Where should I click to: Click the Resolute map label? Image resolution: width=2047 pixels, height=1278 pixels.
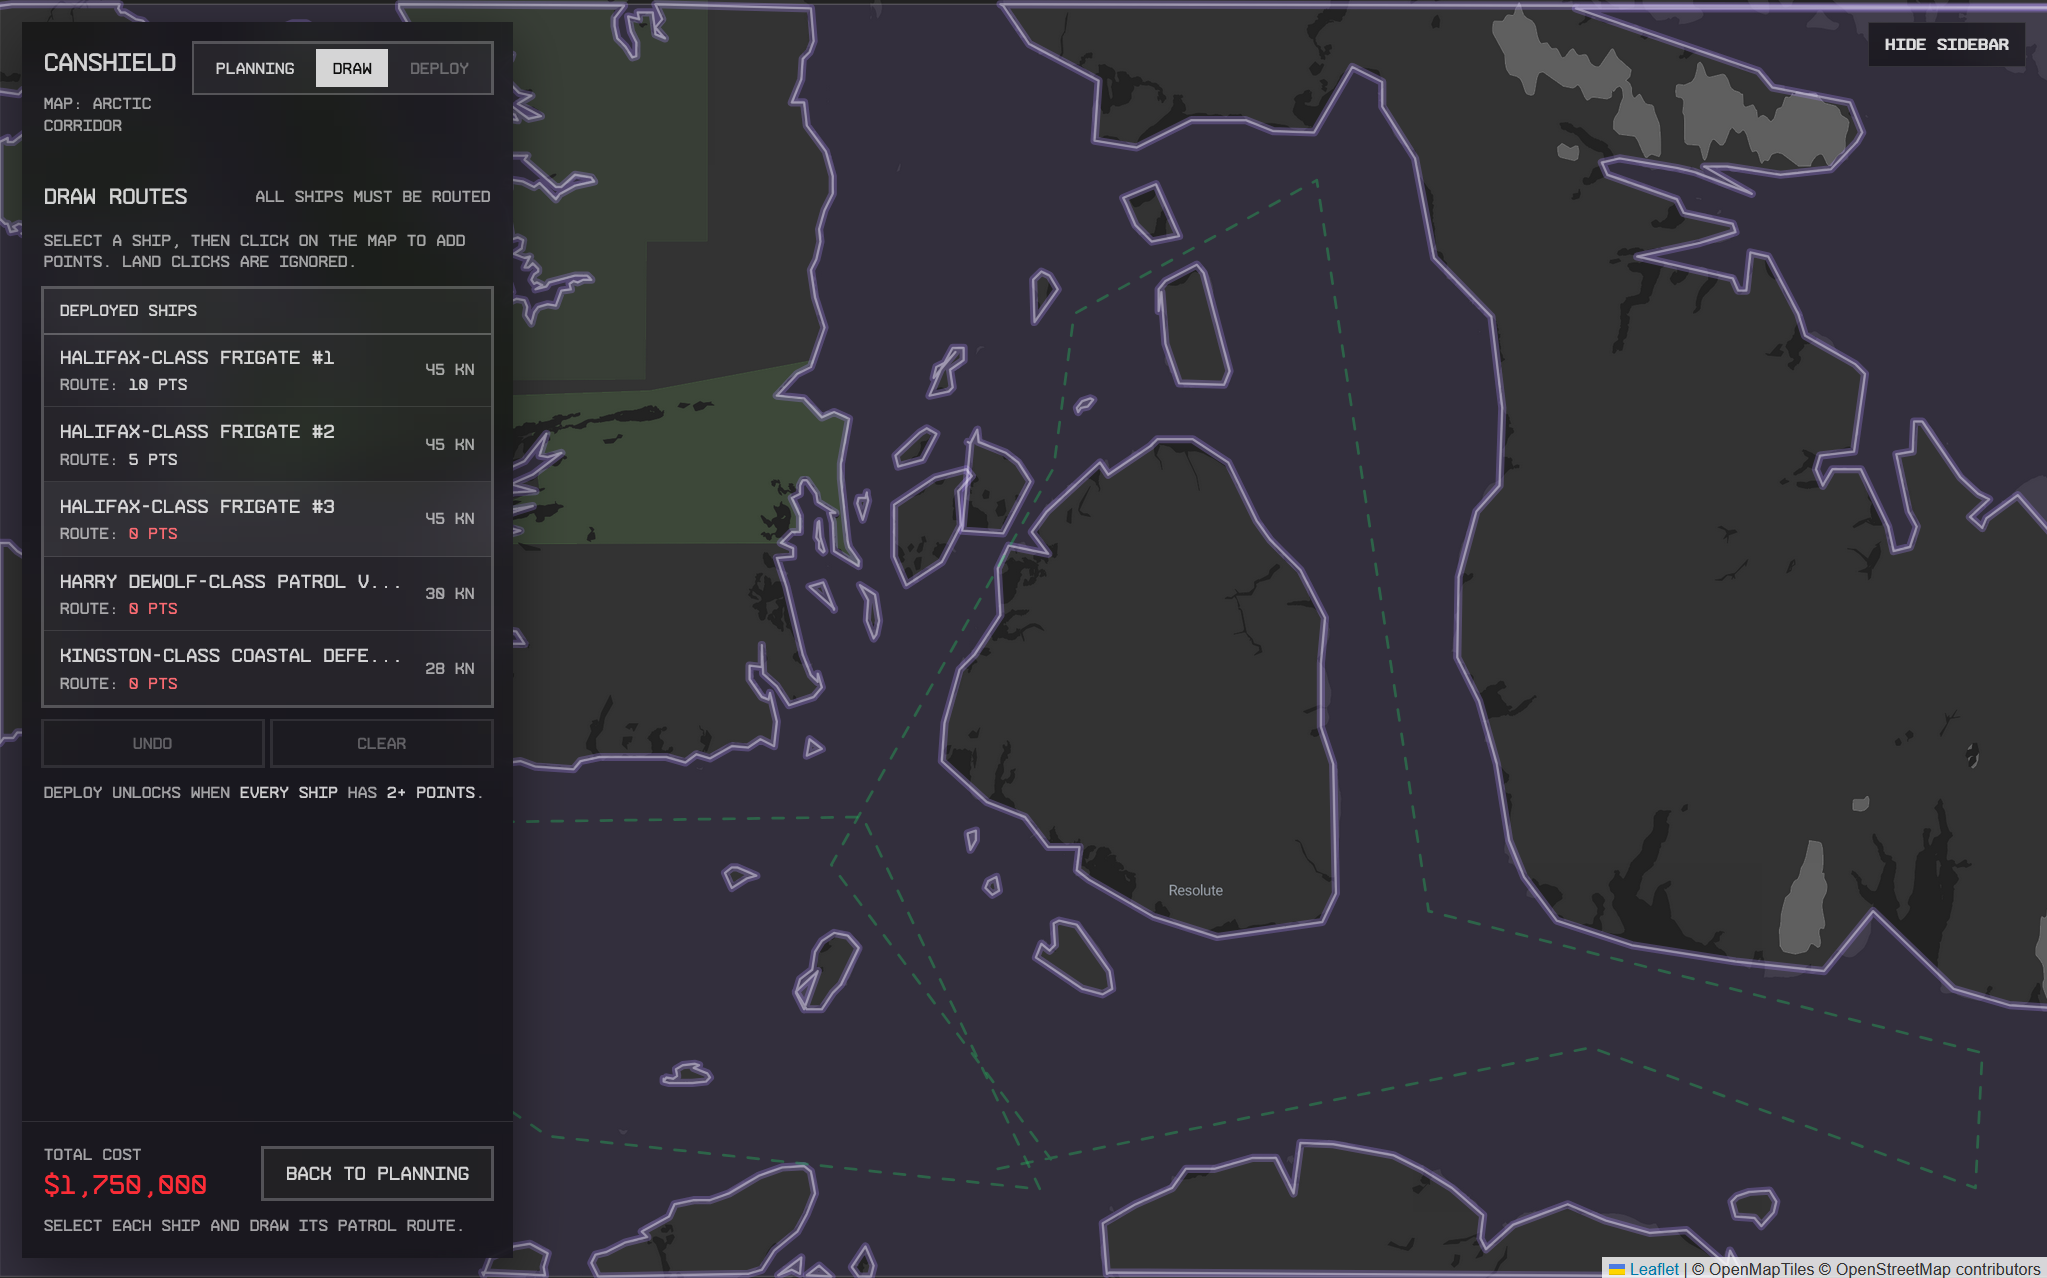coord(1195,890)
